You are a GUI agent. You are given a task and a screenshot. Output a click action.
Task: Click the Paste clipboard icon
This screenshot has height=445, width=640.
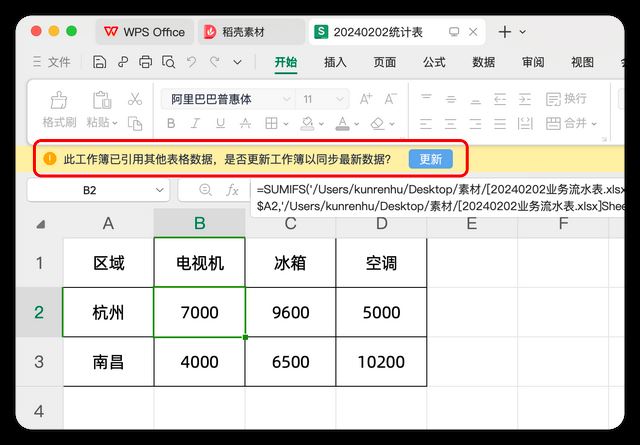(x=102, y=100)
